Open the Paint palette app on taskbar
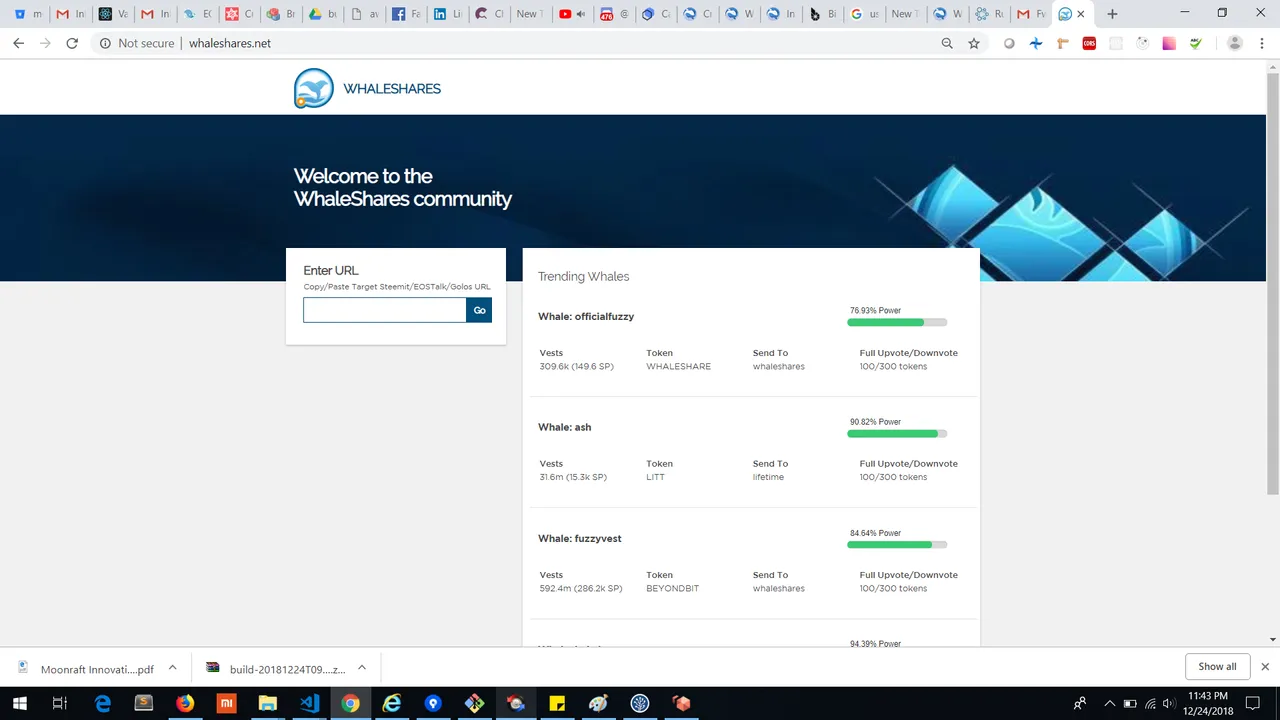The width and height of the screenshot is (1280, 720). point(598,703)
